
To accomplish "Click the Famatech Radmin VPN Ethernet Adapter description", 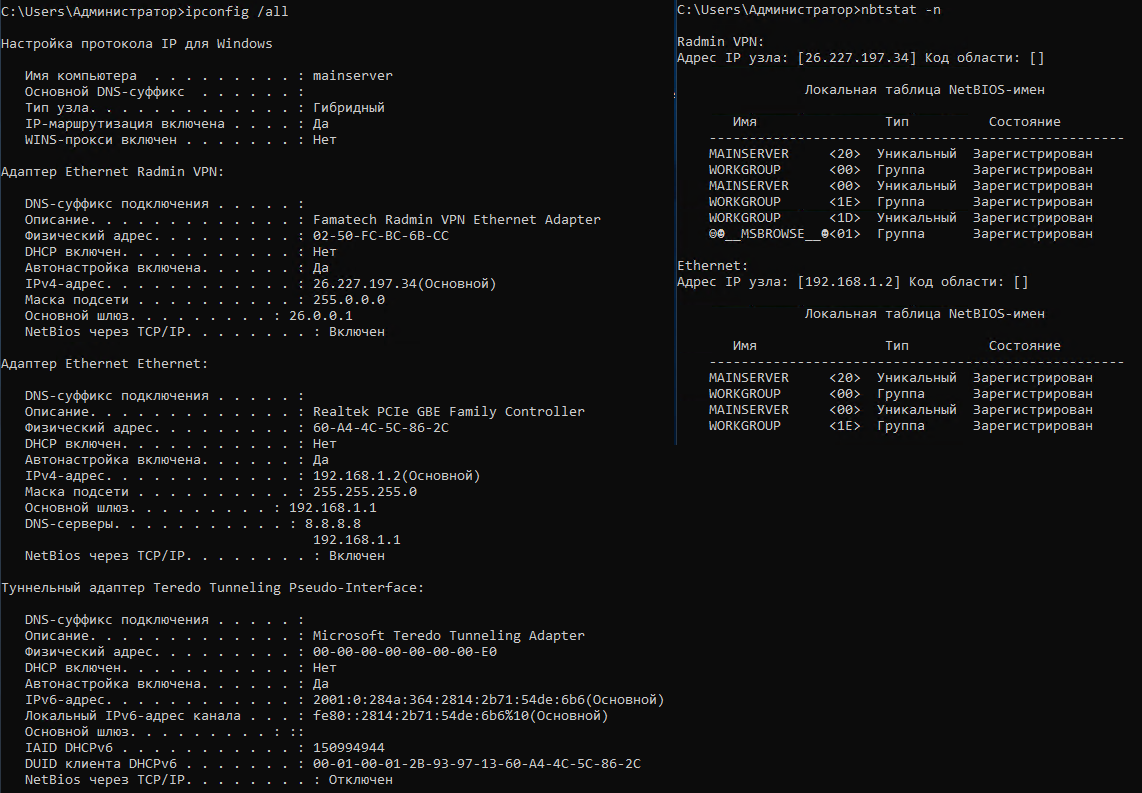I will [x=456, y=220].
